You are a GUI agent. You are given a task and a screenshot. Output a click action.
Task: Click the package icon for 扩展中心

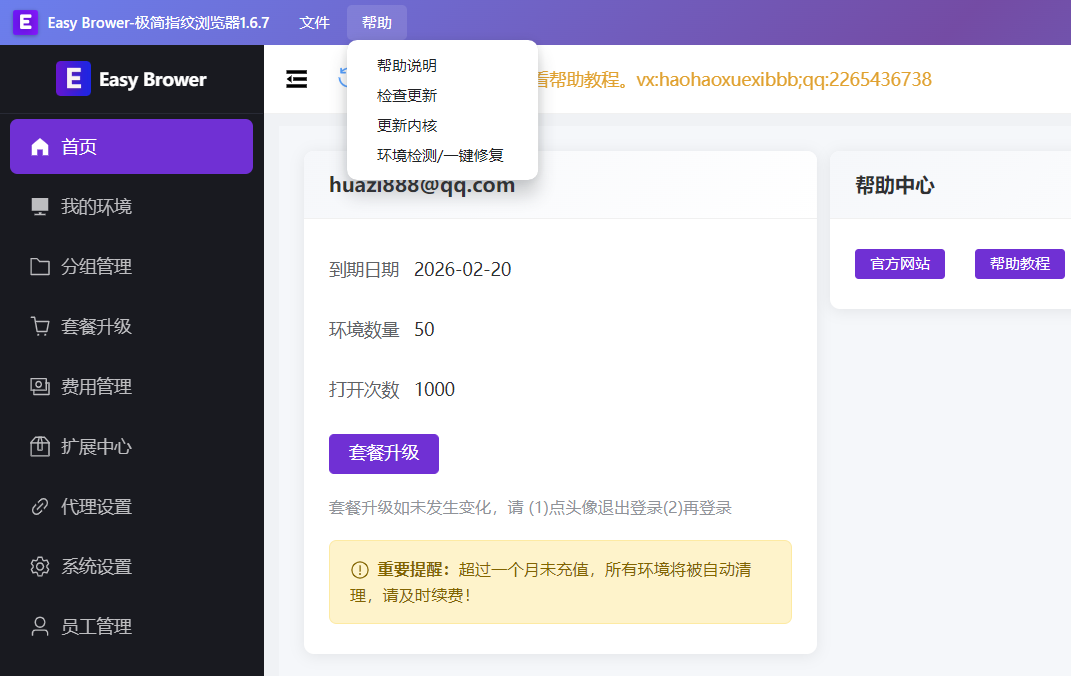coord(40,447)
